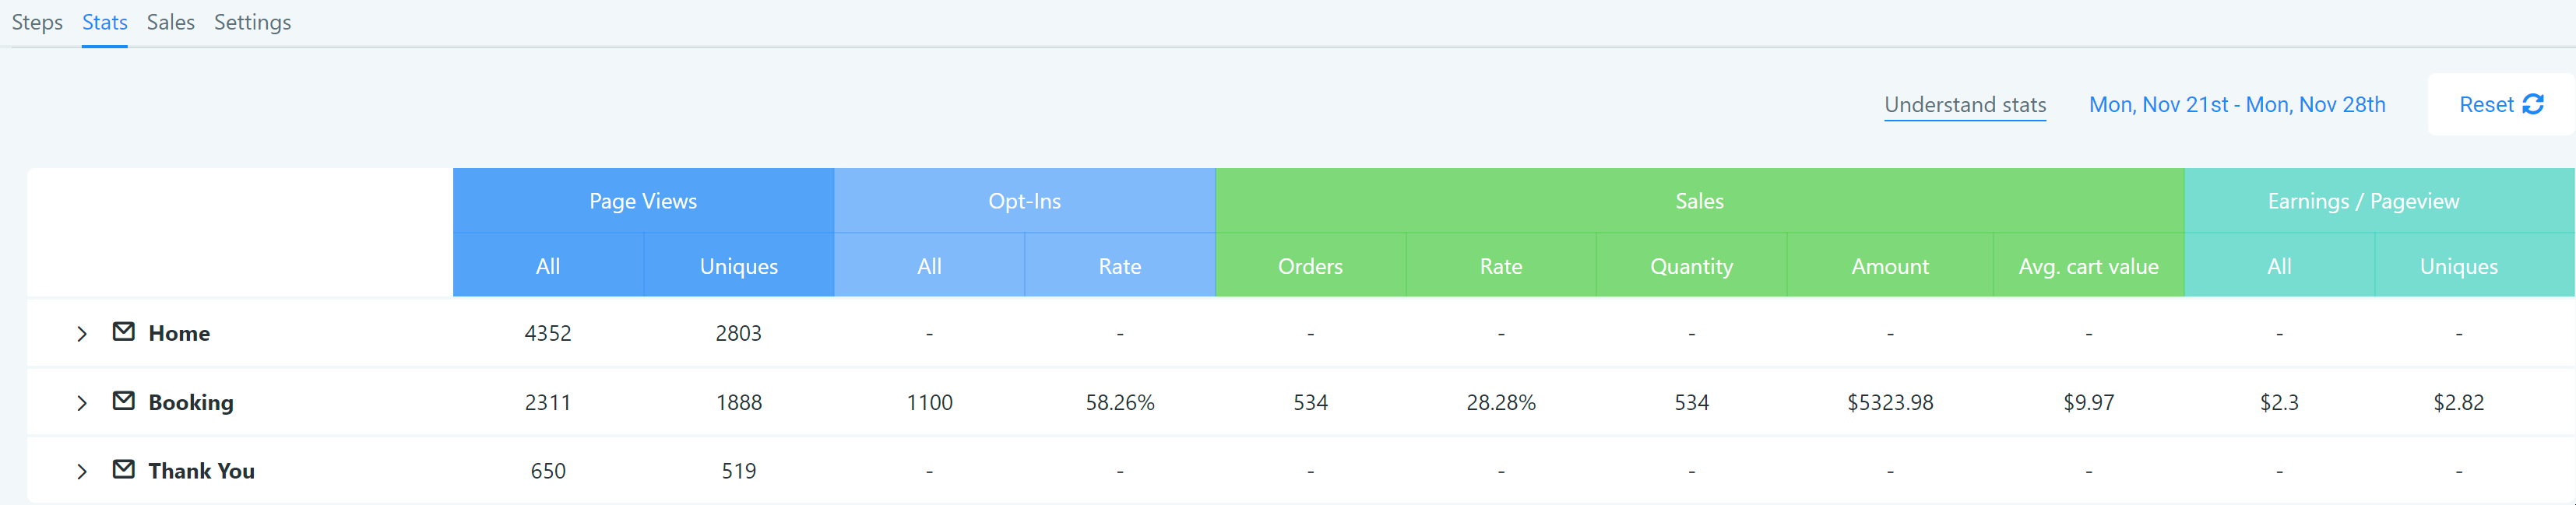The width and height of the screenshot is (2576, 505).
Task: Open the Nov 21st–28th date range picker
Action: (x=2236, y=105)
